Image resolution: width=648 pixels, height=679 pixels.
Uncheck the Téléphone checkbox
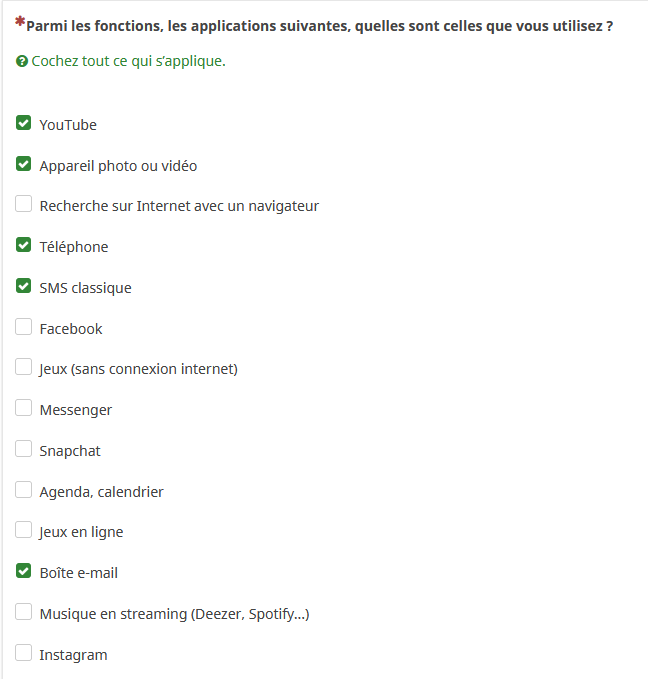click(24, 245)
